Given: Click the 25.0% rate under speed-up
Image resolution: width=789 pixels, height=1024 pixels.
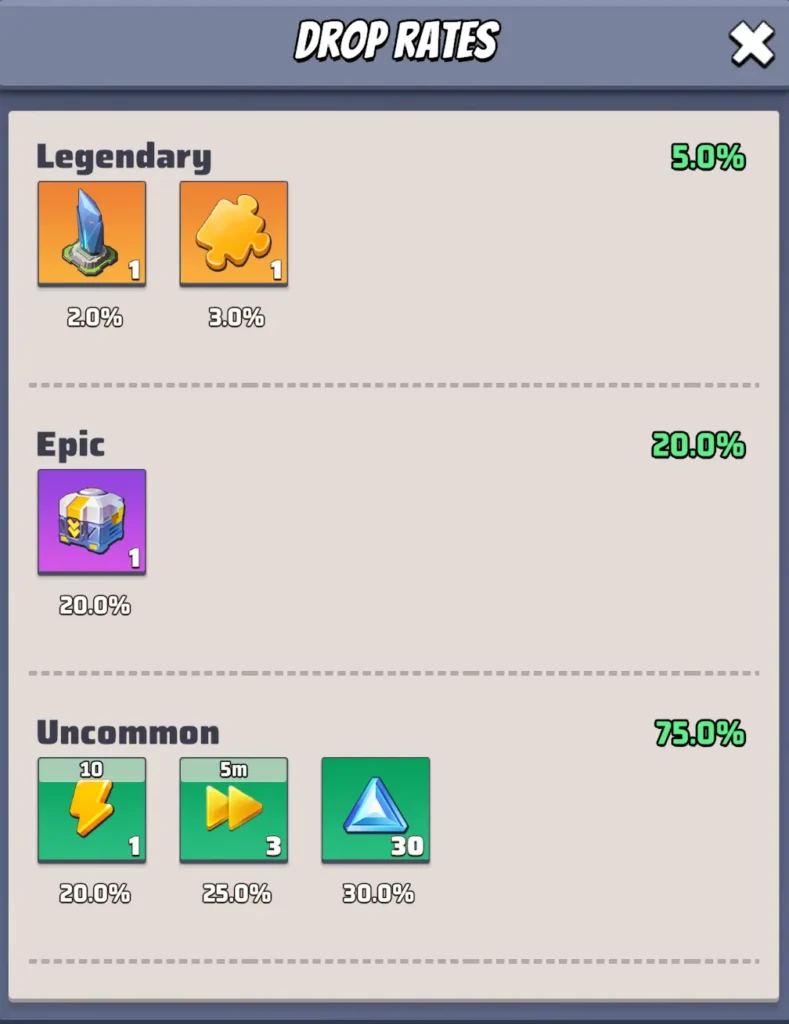Looking at the screenshot, I should (236, 893).
